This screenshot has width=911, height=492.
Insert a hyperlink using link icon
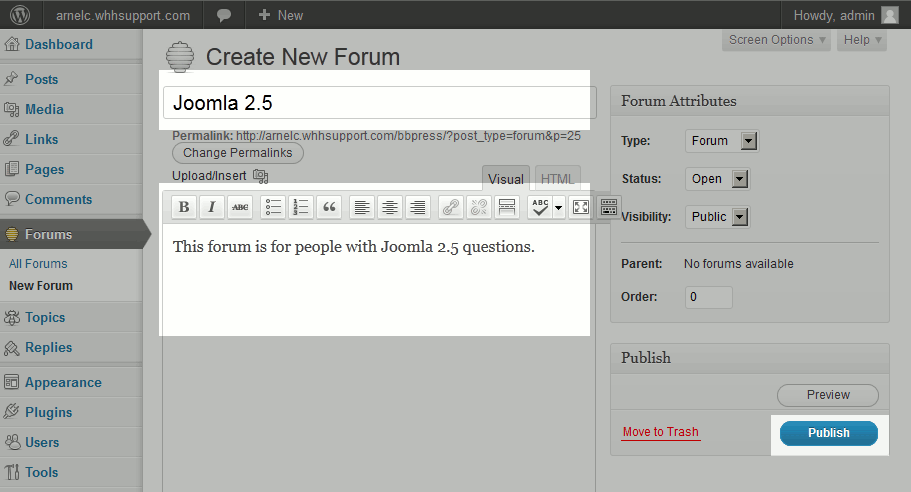click(x=451, y=207)
